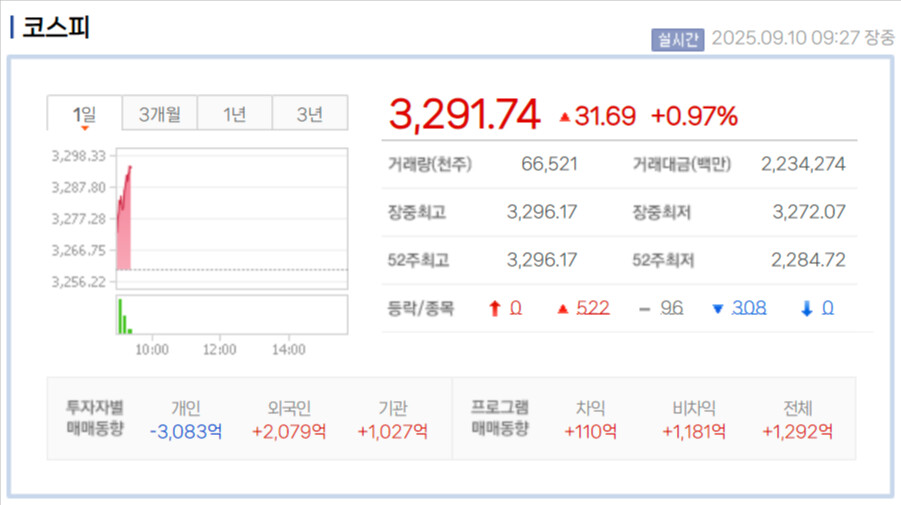Click the blue lower-limit arrow icon
The image size is (901, 505).
click(x=807, y=309)
